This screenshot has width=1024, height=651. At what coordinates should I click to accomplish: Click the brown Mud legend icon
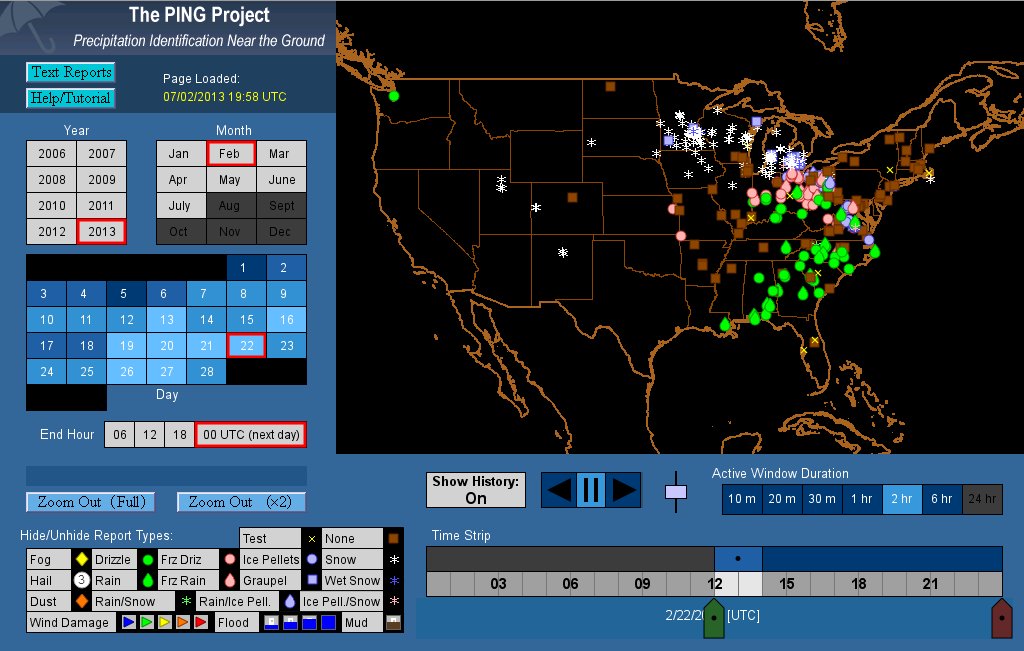pyautogui.click(x=392, y=622)
